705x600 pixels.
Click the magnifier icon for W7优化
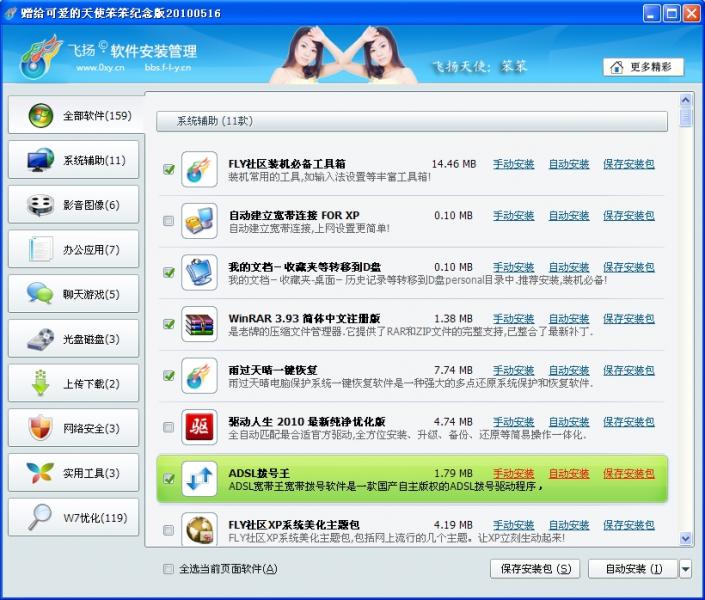40,517
